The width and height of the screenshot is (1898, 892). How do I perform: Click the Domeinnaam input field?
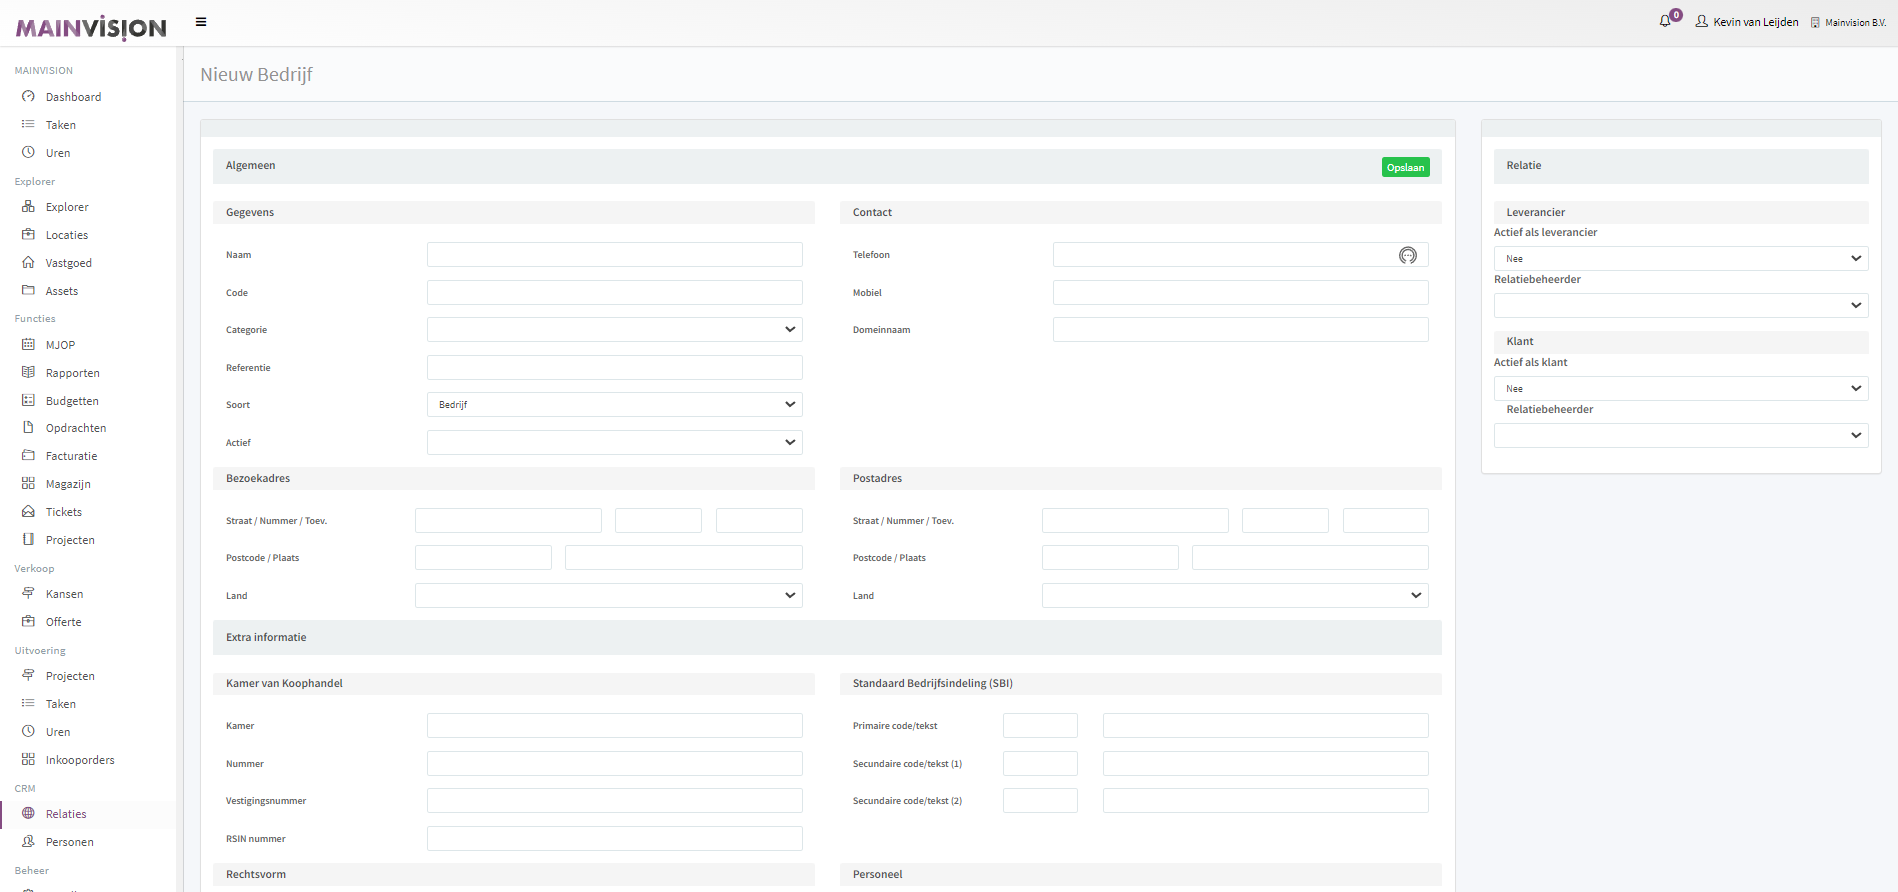(1240, 330)
